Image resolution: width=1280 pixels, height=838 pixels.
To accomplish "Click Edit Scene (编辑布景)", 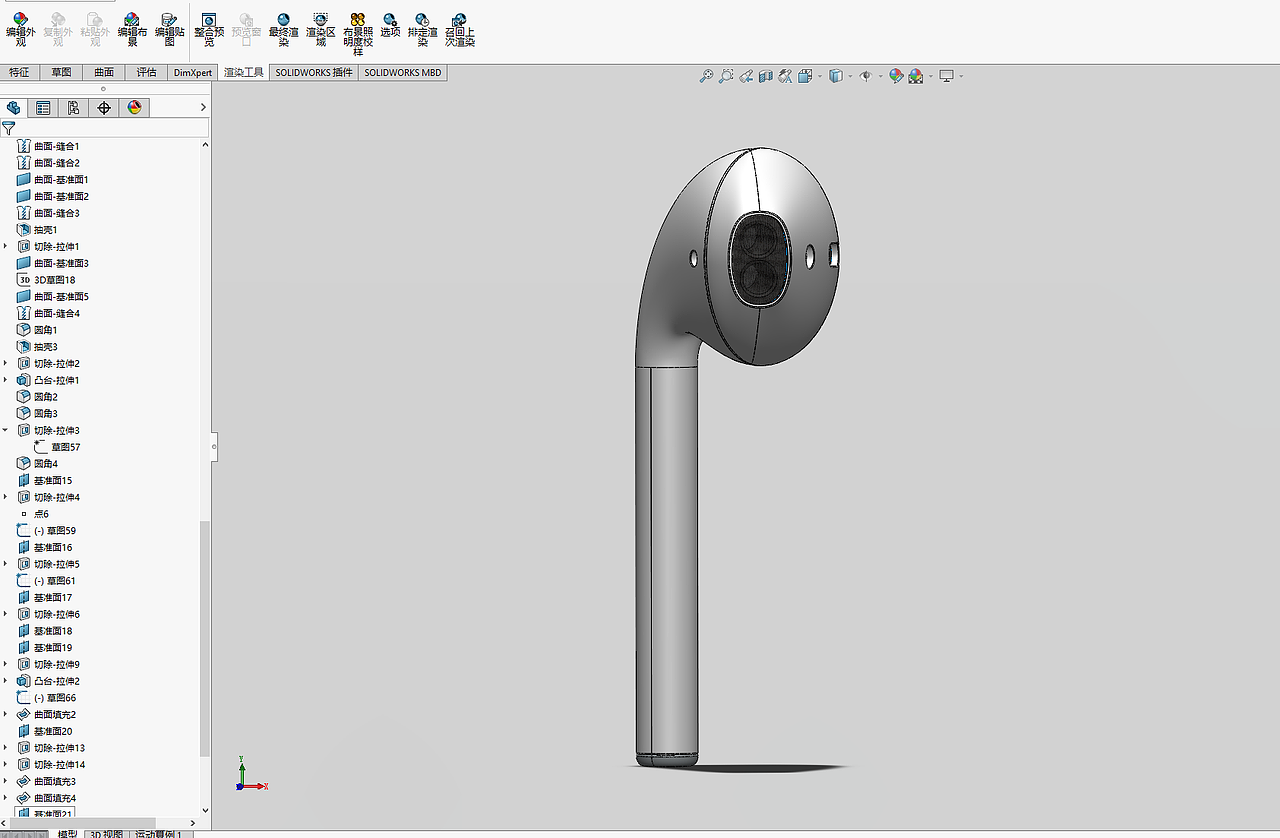I will tap(133, 28).
